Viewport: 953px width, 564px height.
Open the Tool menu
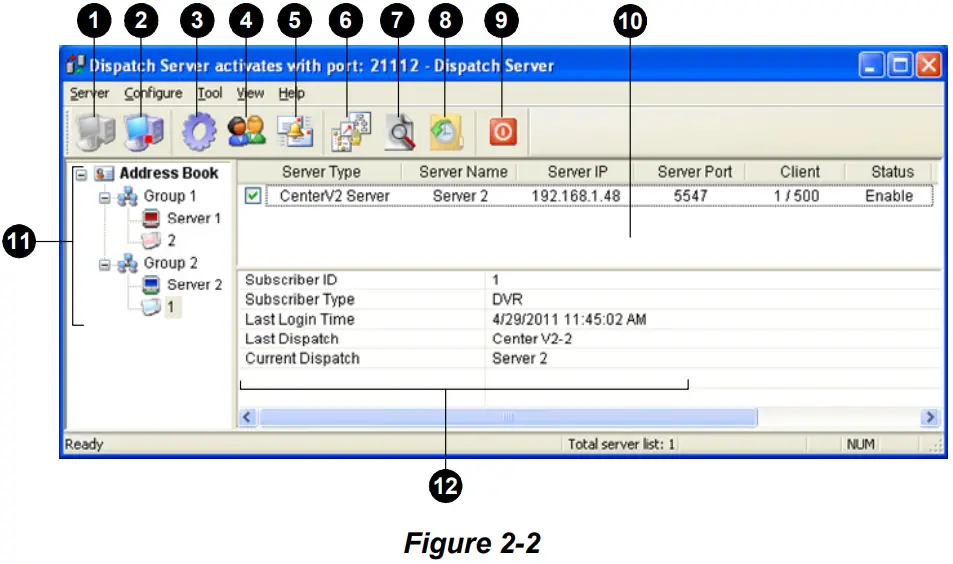tap(210, 93)
